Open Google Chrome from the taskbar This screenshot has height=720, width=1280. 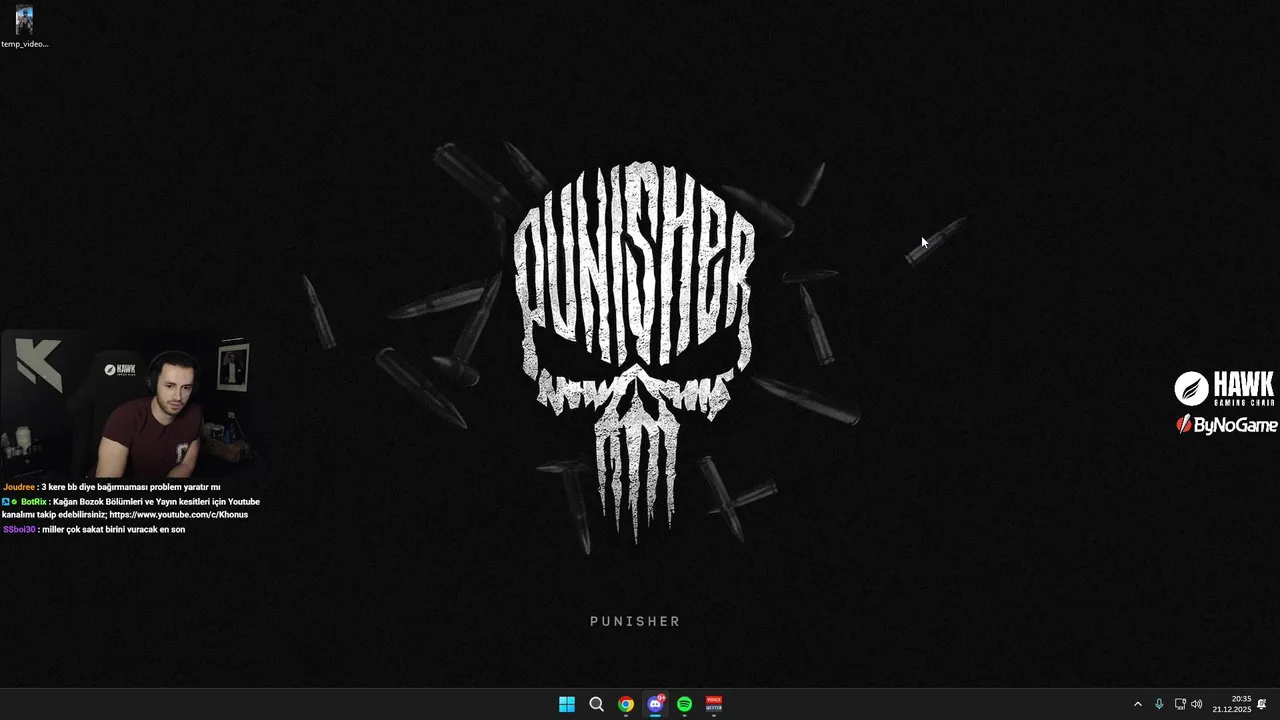coord(626,704)
